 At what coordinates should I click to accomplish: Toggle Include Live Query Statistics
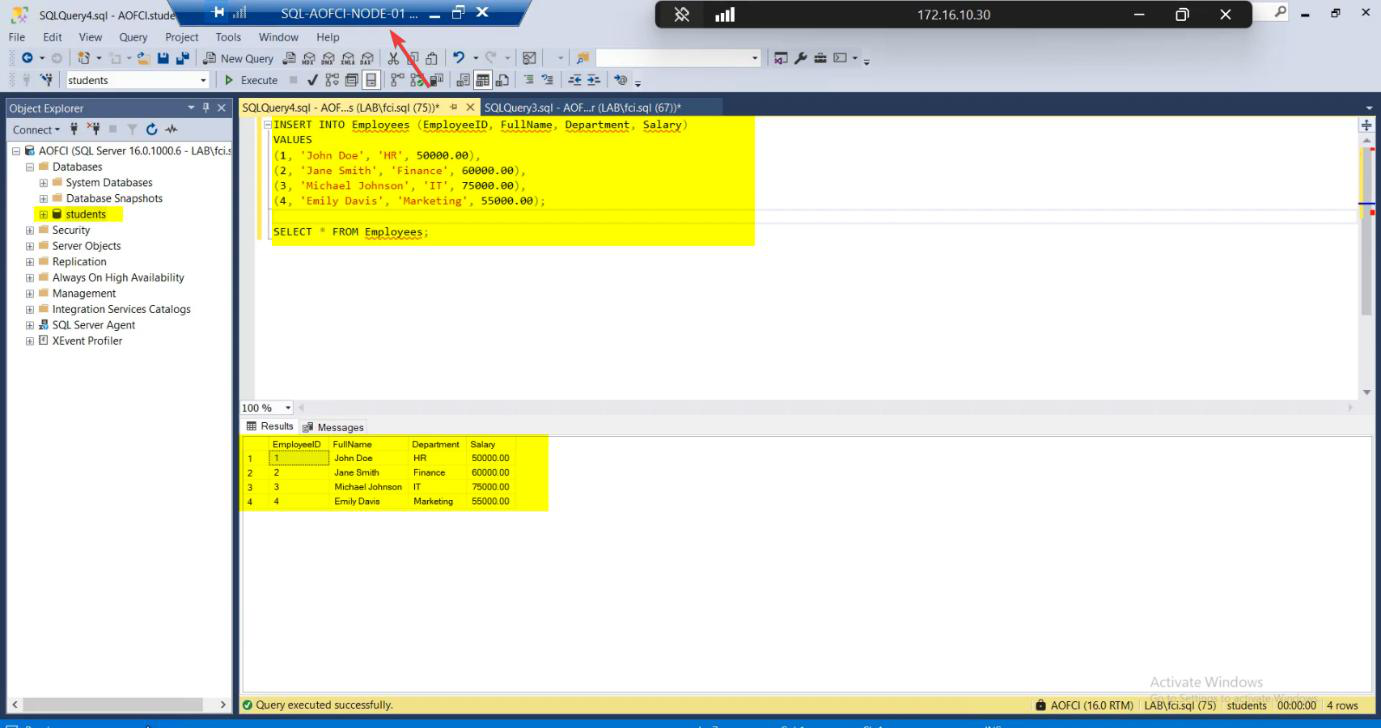(417, 80)
